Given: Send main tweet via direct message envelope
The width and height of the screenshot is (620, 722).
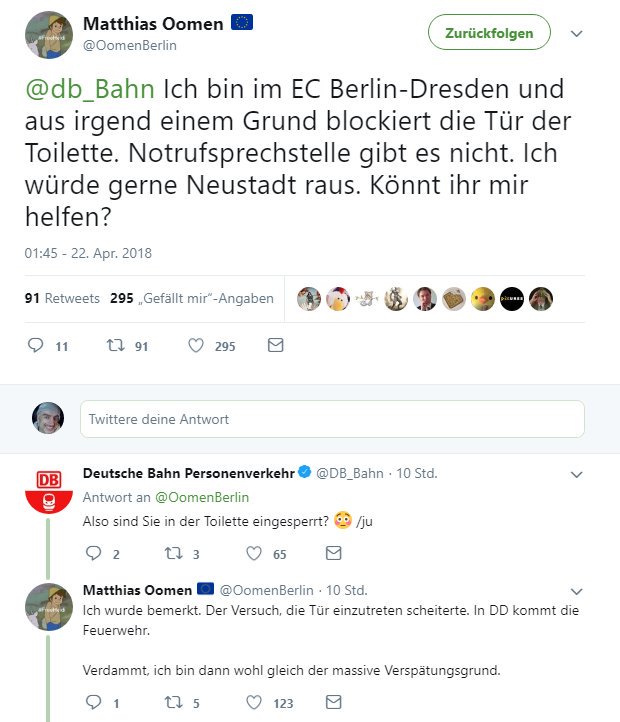Looking at the screenshot, I should pyautogui.click(x=276, y=346).
